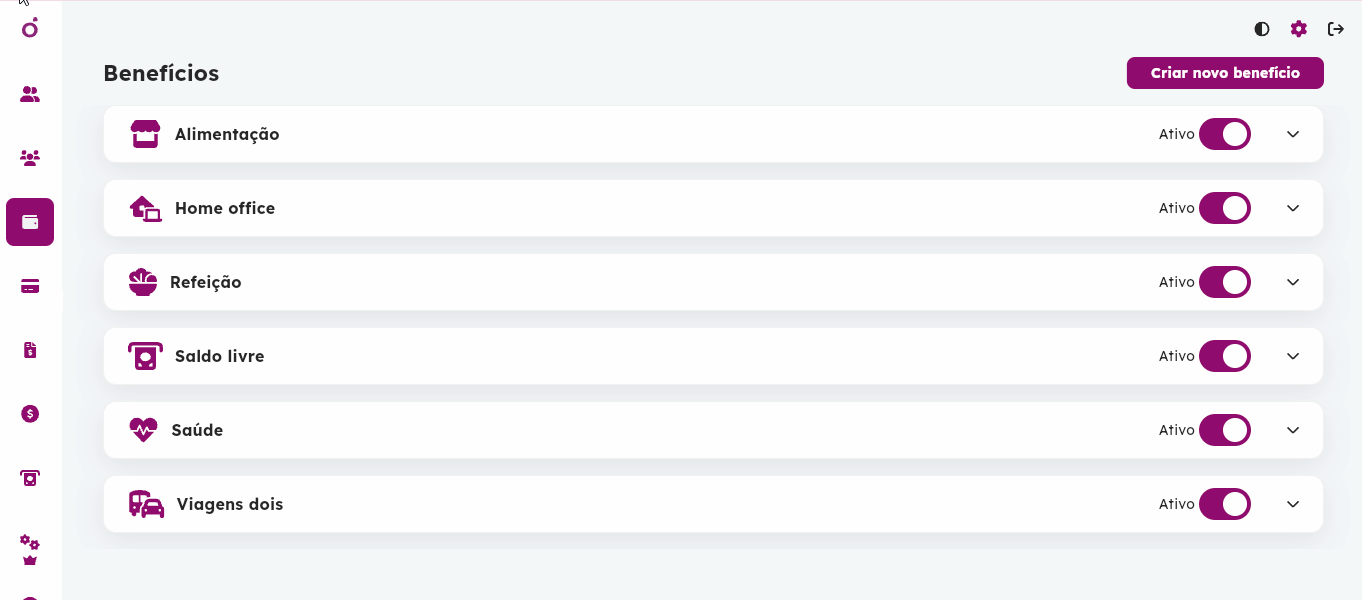This screenshot has width=1362, height=600.
Task: Turn off the Home office toggle
Action: (x=1225, y=208)
